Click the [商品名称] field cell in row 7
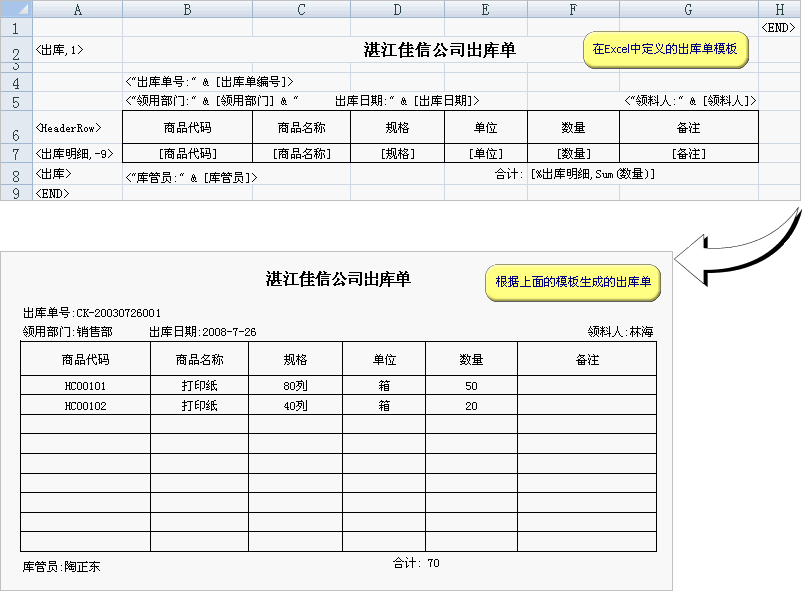 [x=302, y=153]
